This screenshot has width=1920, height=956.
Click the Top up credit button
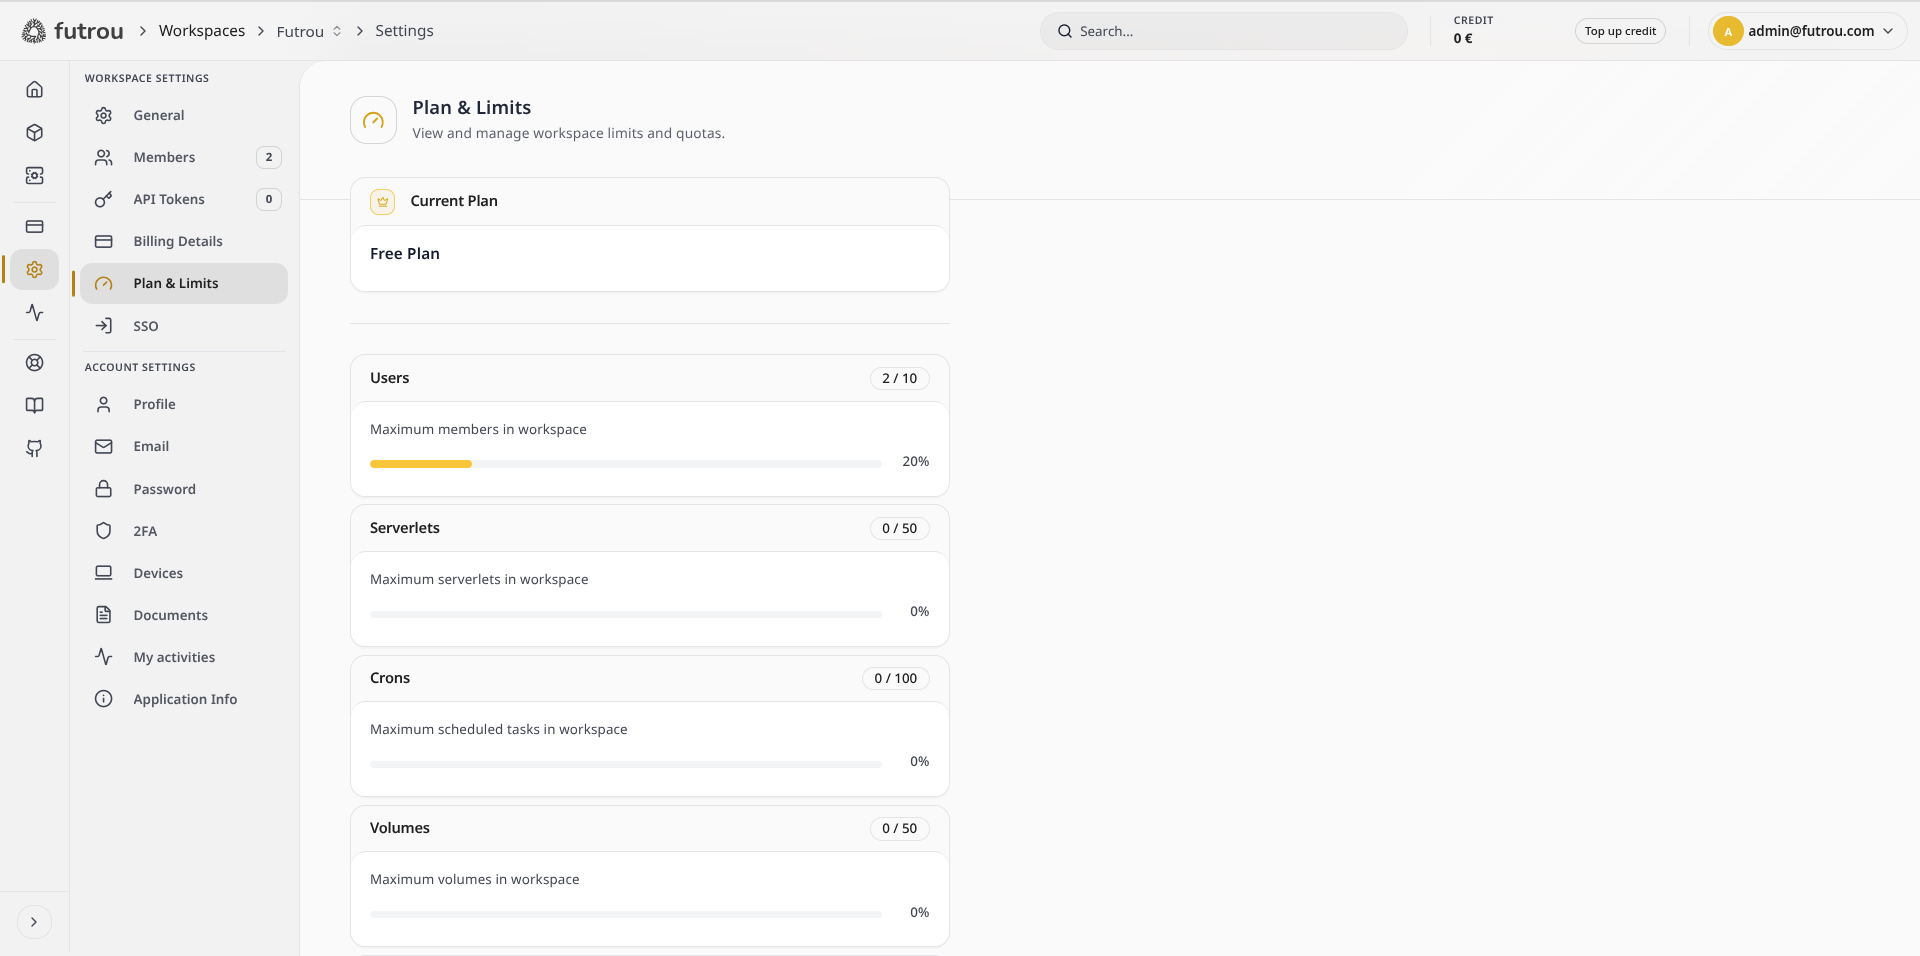1620,31
